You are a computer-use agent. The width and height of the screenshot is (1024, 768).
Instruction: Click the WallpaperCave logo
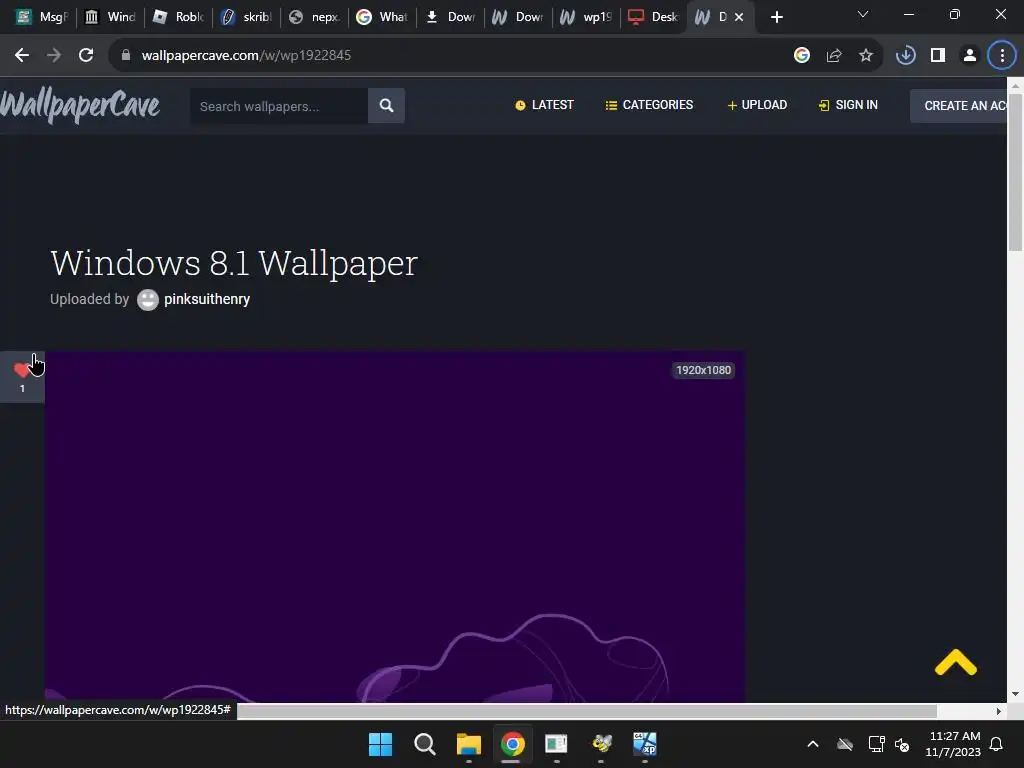(x=80, y=106)
